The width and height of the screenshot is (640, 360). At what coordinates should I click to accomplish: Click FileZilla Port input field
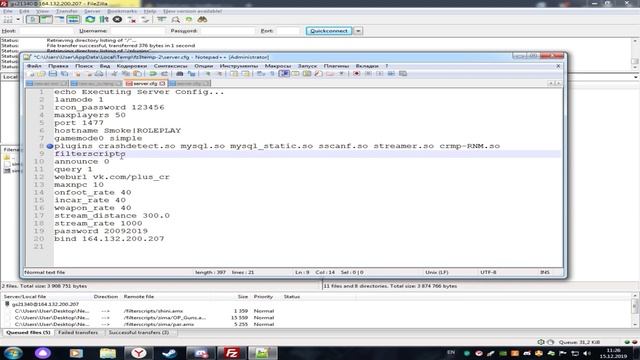[x=288, y=31]
